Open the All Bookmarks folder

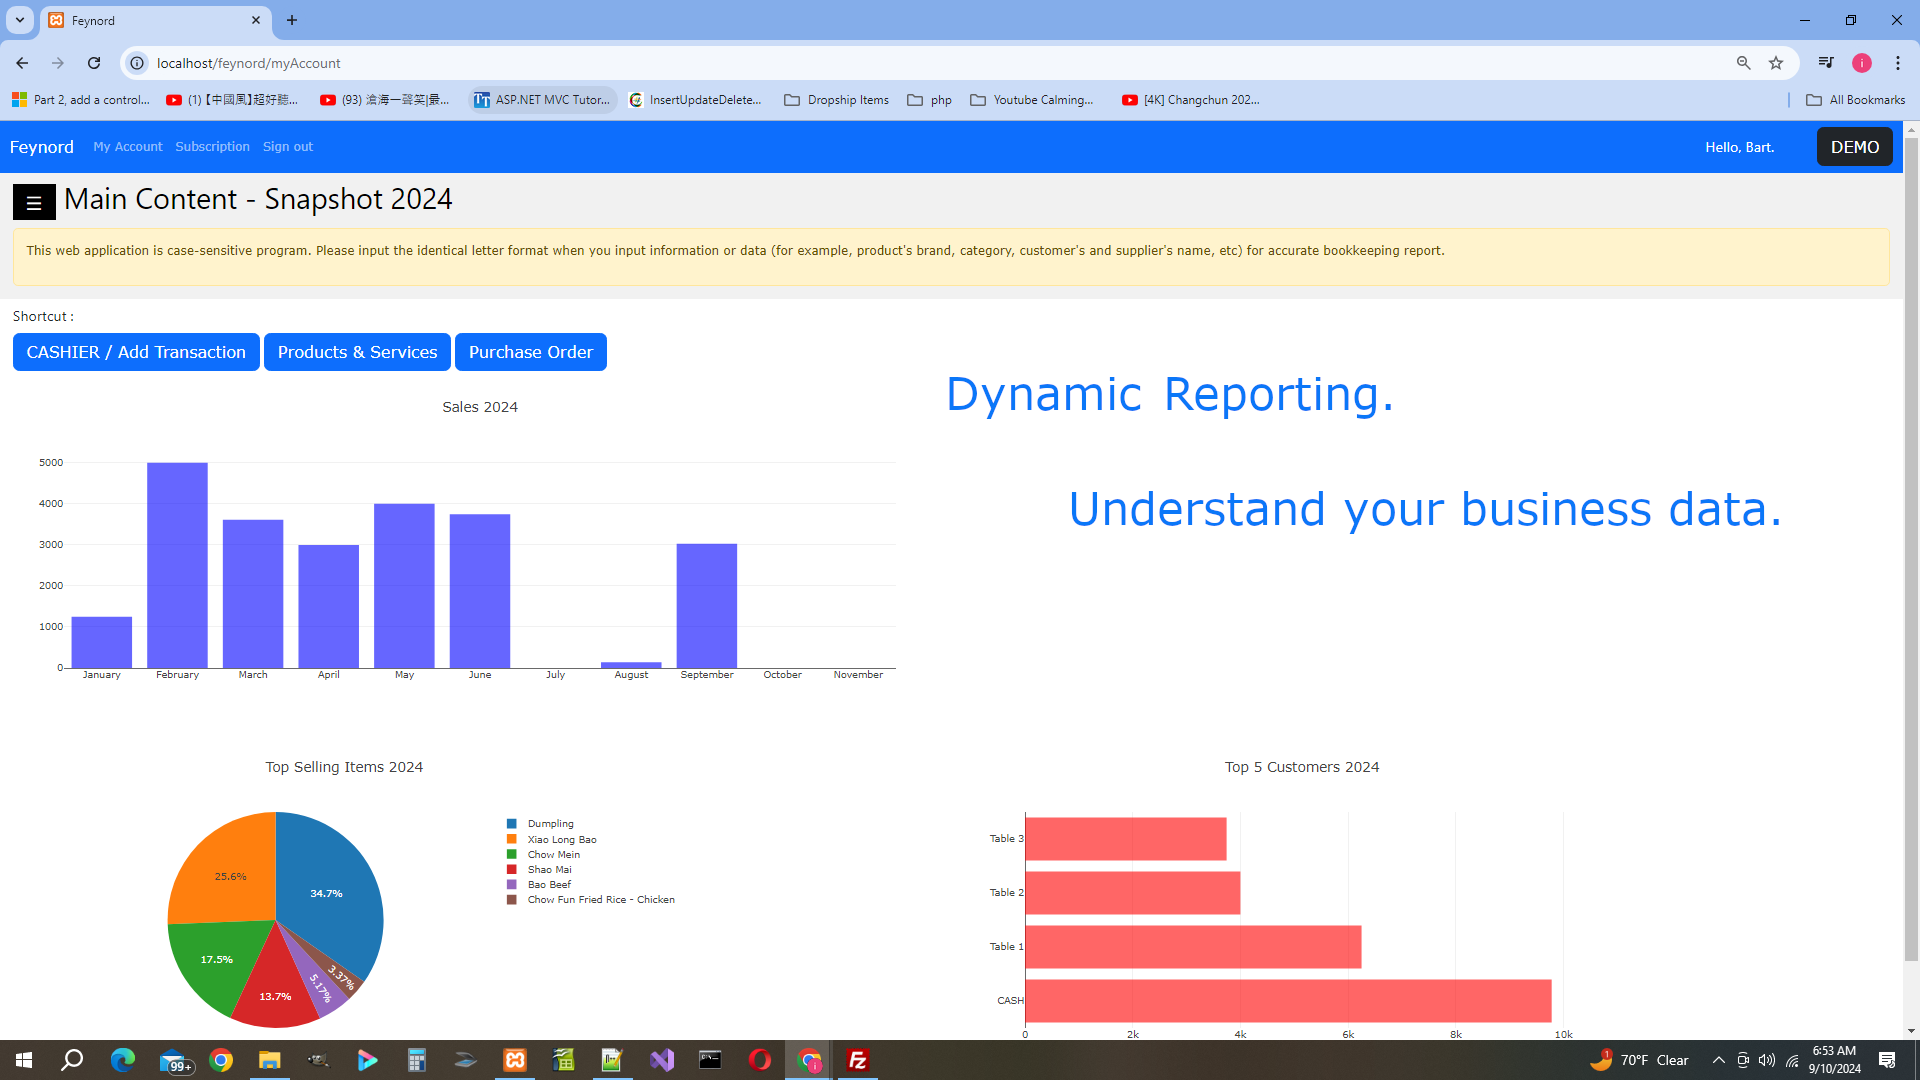click(x=1856, y=100)
